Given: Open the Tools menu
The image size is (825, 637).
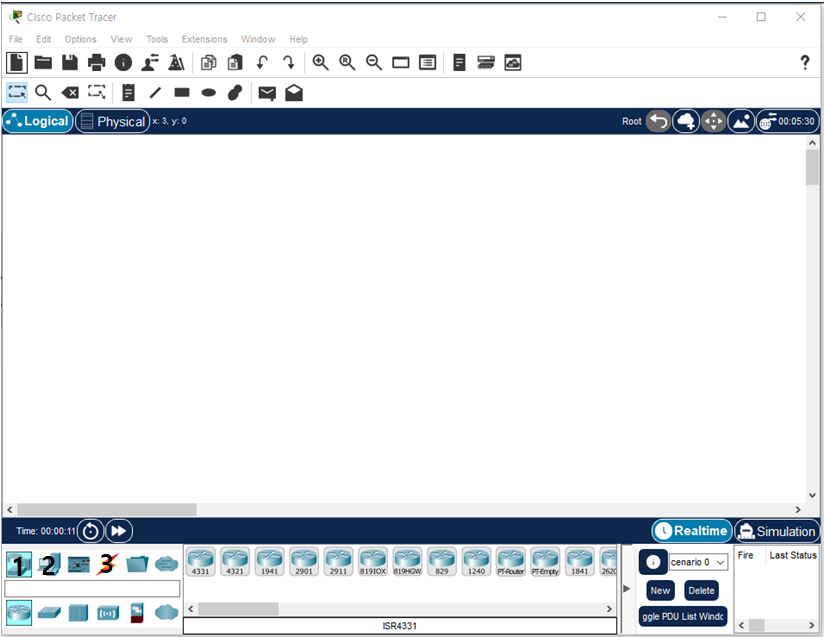Looking at the screenshot, I should (x=157, y=39).
